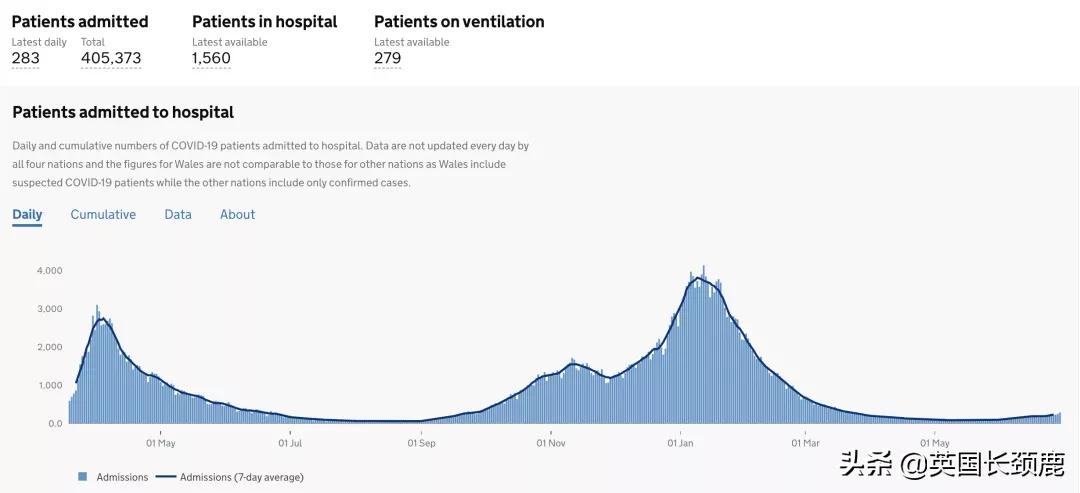Open the Data tab
This screenshot has height=493, width=1080.
(178, 214)
